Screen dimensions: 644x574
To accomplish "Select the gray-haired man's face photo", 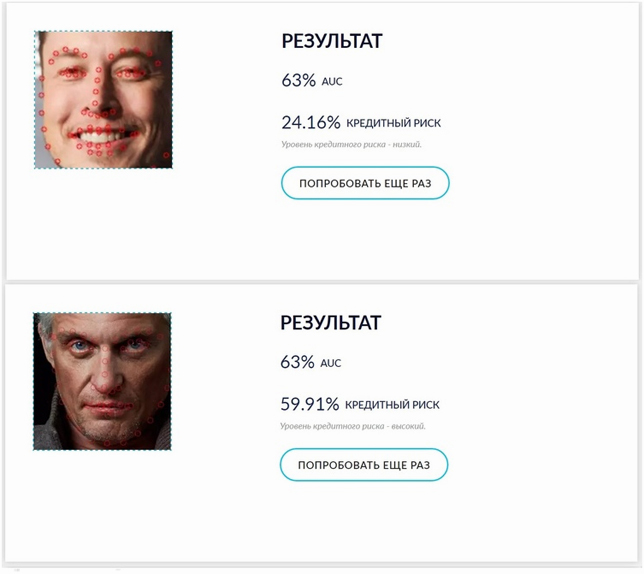I will coord(102,381).
